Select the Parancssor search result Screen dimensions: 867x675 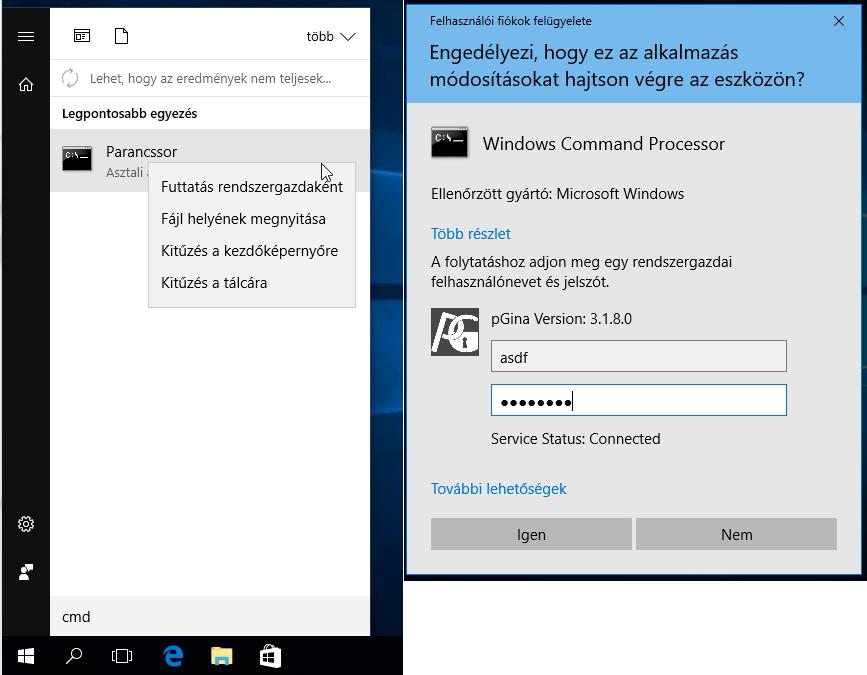coord(210,160)
